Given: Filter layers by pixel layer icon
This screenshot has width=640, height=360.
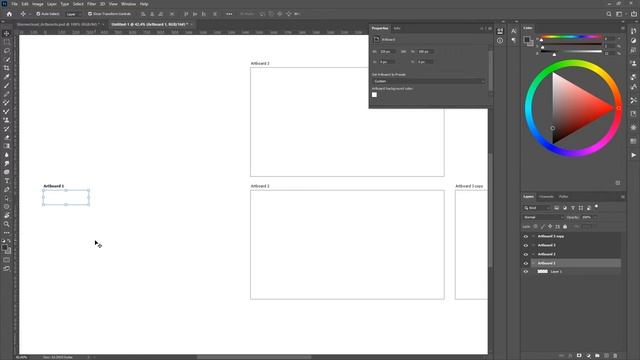Looking at the screenshot, I should pyautogui.click(x=556, y=208).
